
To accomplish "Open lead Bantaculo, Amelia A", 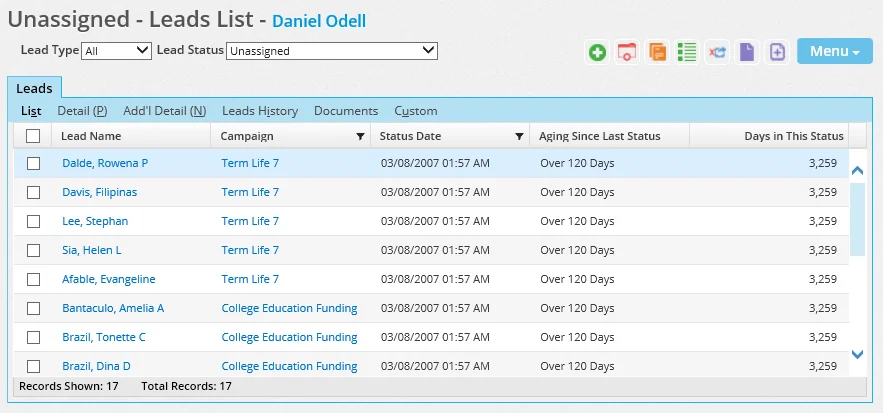I will click(x=113, y=308).
